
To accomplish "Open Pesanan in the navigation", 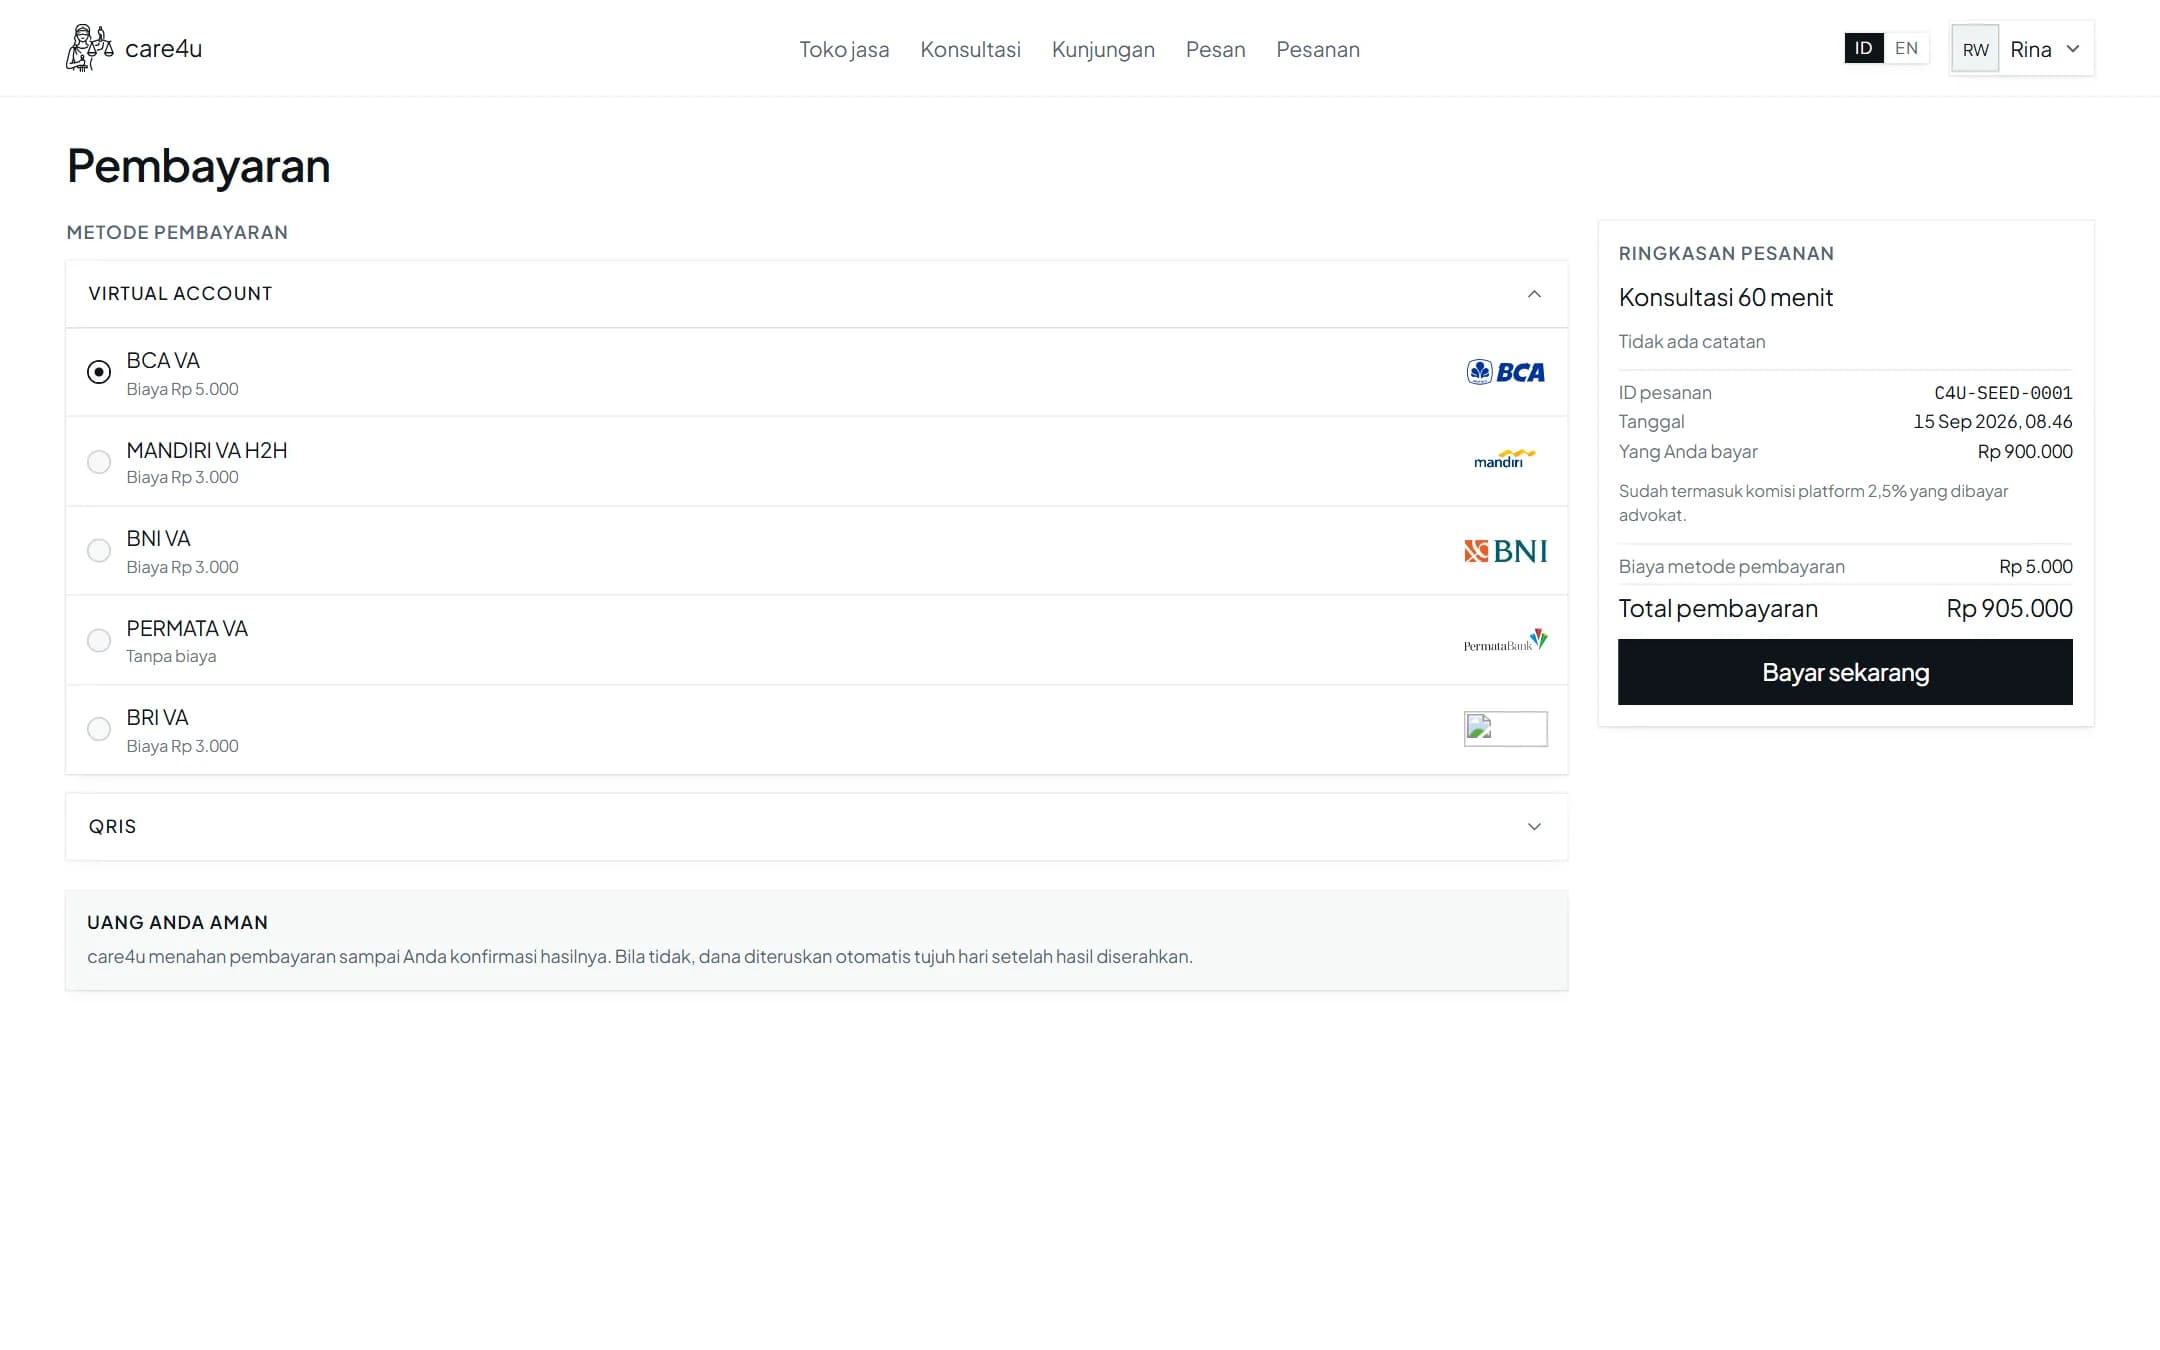I will (1318, 49).
